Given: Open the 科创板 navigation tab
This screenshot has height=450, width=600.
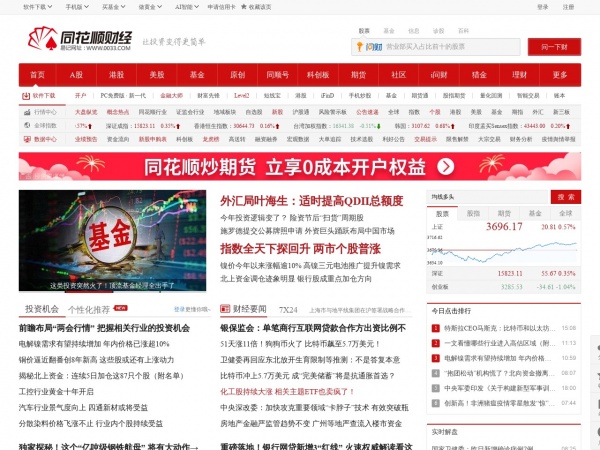Looking at the screenshot, I should (x=318, y=75).
